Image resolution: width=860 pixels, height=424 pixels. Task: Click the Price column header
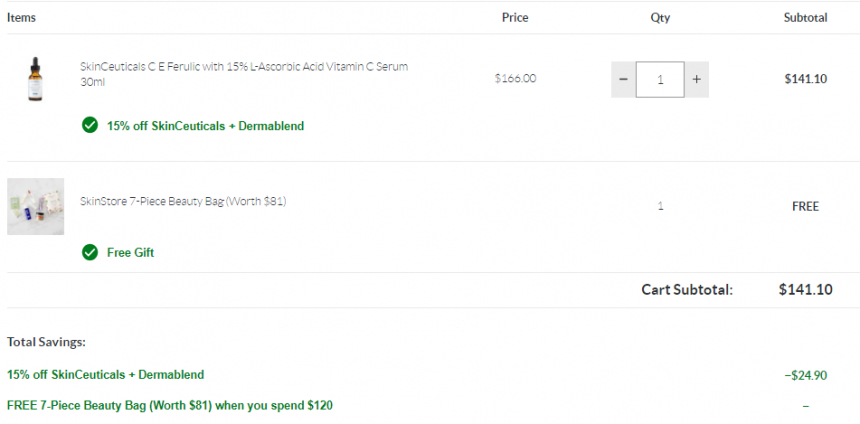(x=515, y=18)
